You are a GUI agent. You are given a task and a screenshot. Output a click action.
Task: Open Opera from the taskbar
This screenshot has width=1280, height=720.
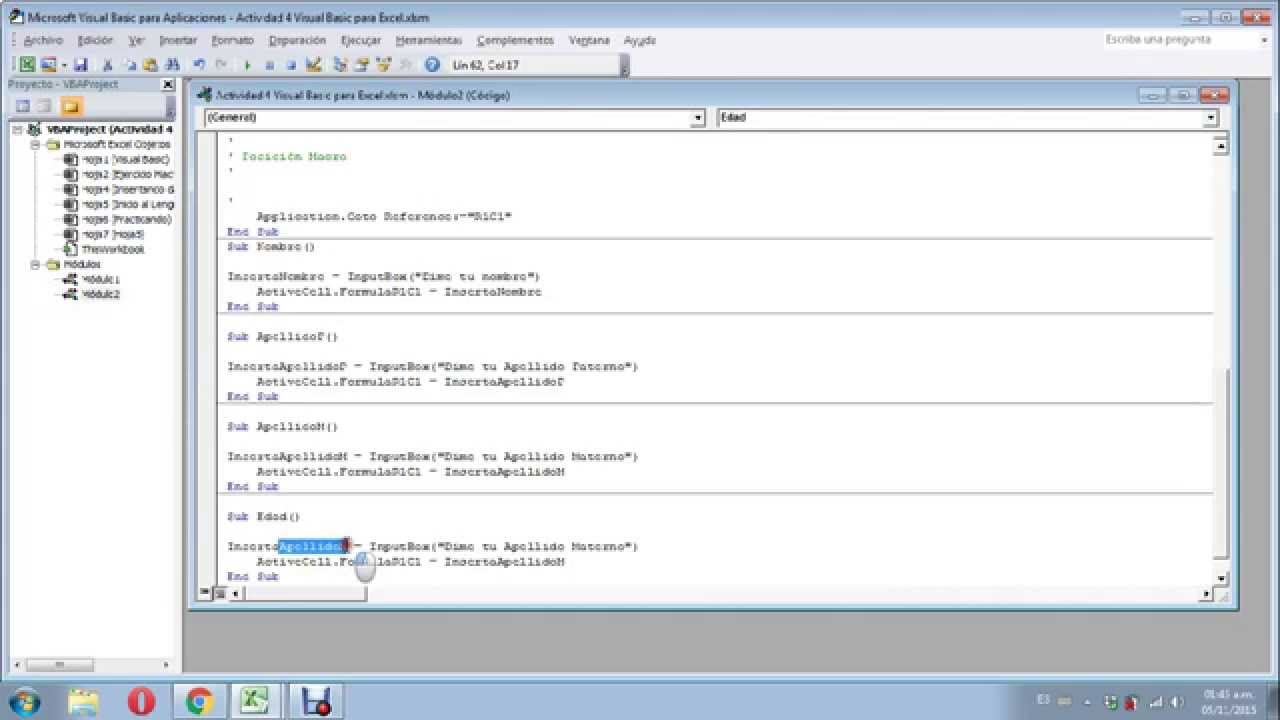point(142,701)
